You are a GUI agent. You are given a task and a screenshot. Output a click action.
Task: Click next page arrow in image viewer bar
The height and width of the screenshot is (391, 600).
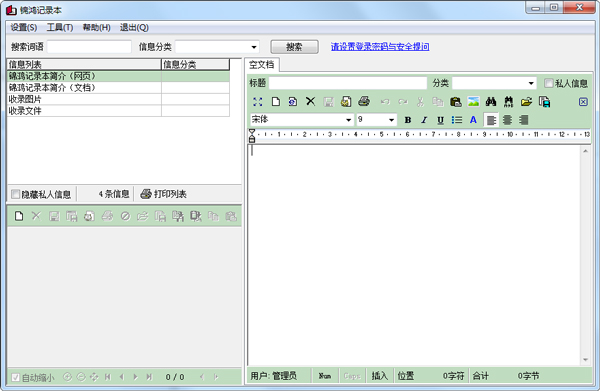click(x=135, y=377)
